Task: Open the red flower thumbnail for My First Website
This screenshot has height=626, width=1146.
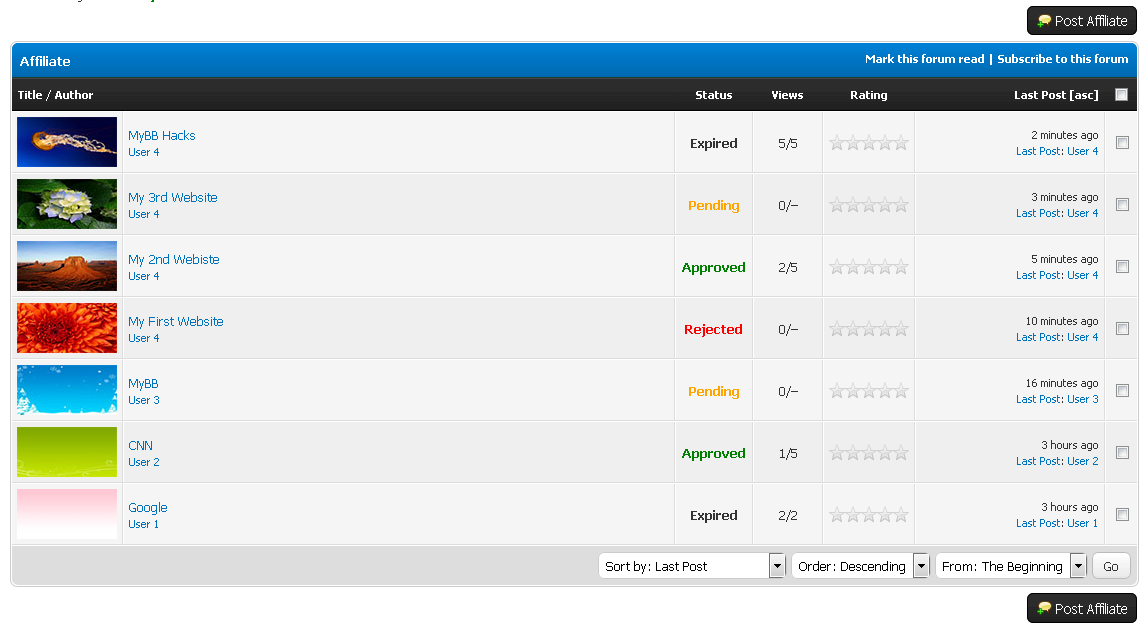Action: click(67, 328)
